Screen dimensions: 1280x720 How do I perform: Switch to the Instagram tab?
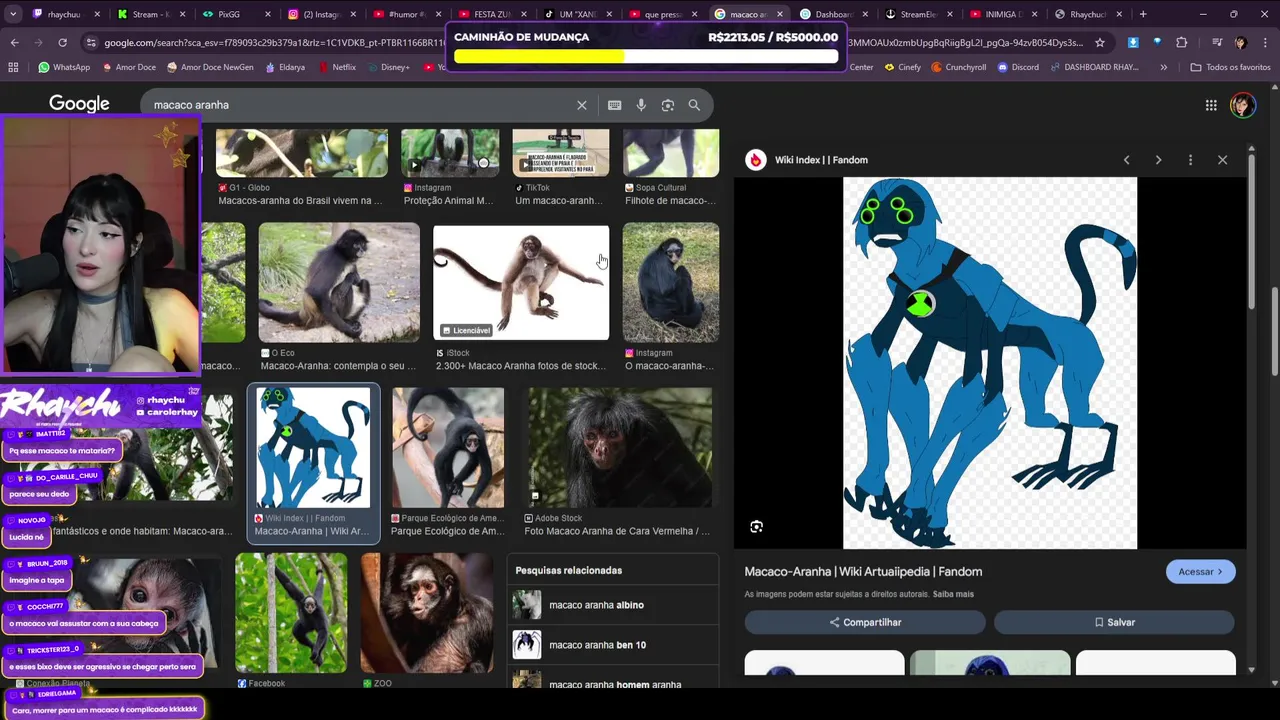(x=320, y=14)
